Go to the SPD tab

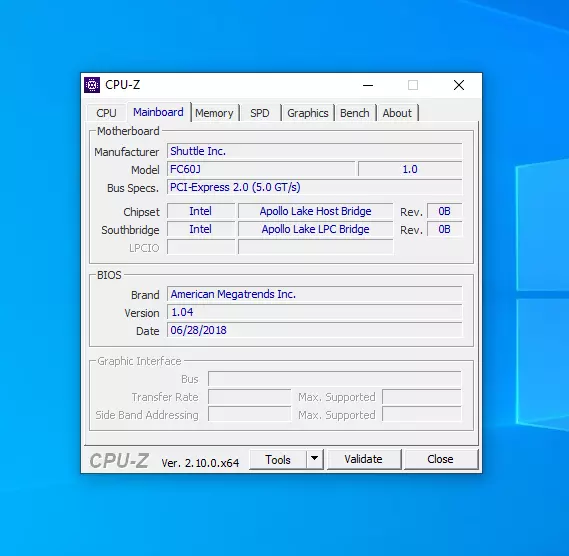click(260, 113)
